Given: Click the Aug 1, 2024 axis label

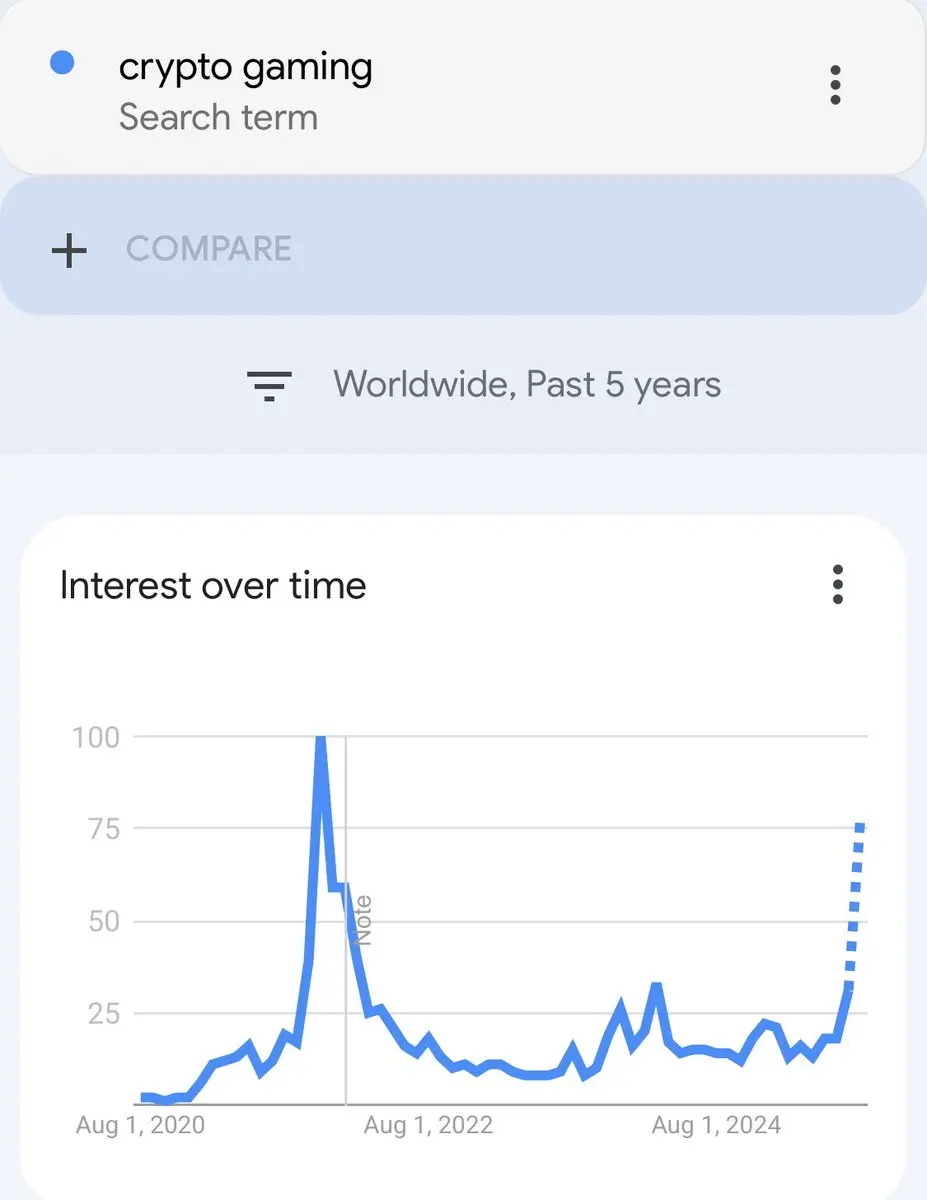Looking at the screenshot, I should tap(716, 1126).
